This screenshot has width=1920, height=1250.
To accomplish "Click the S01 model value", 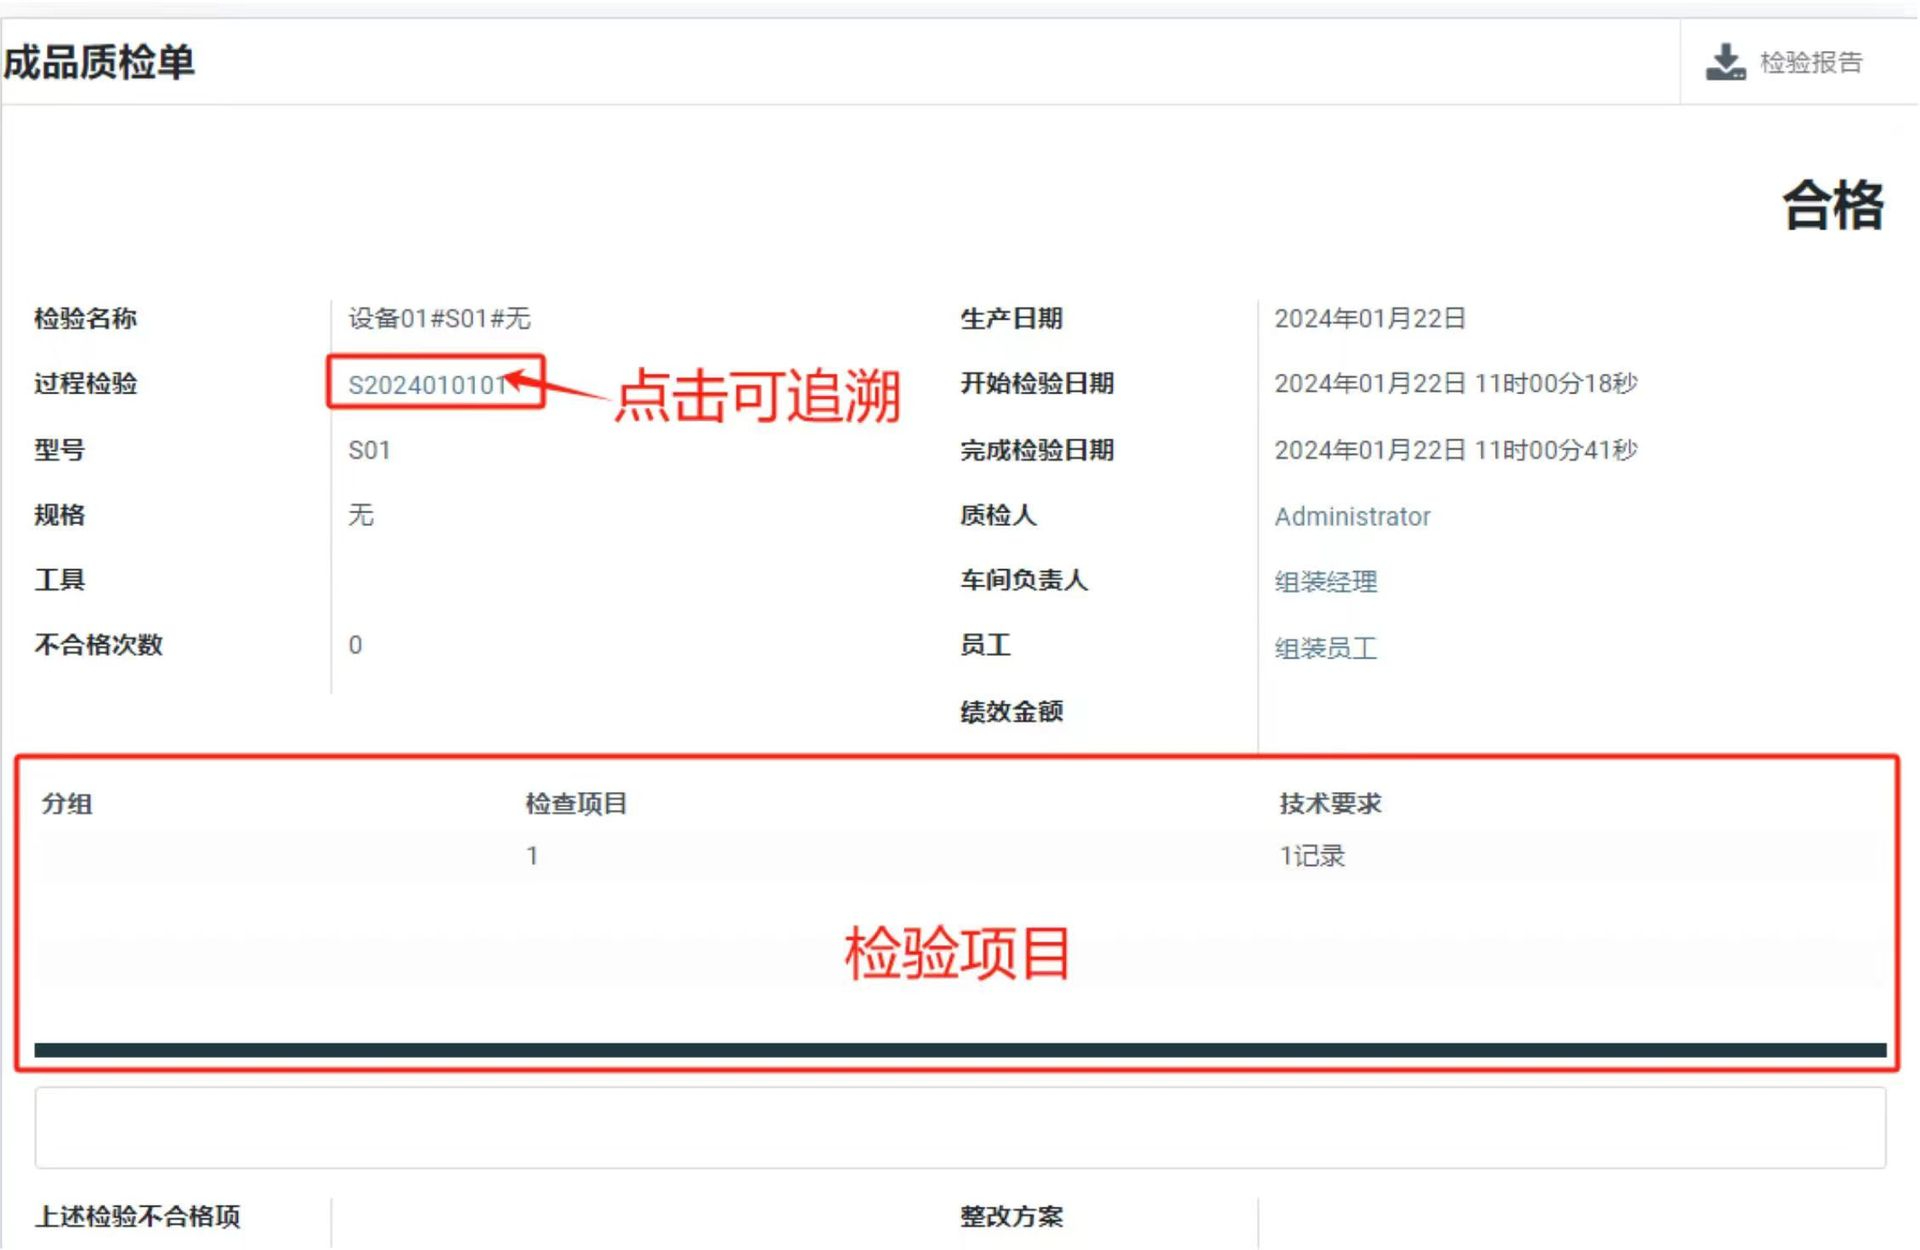I will [x=369, y=451].
